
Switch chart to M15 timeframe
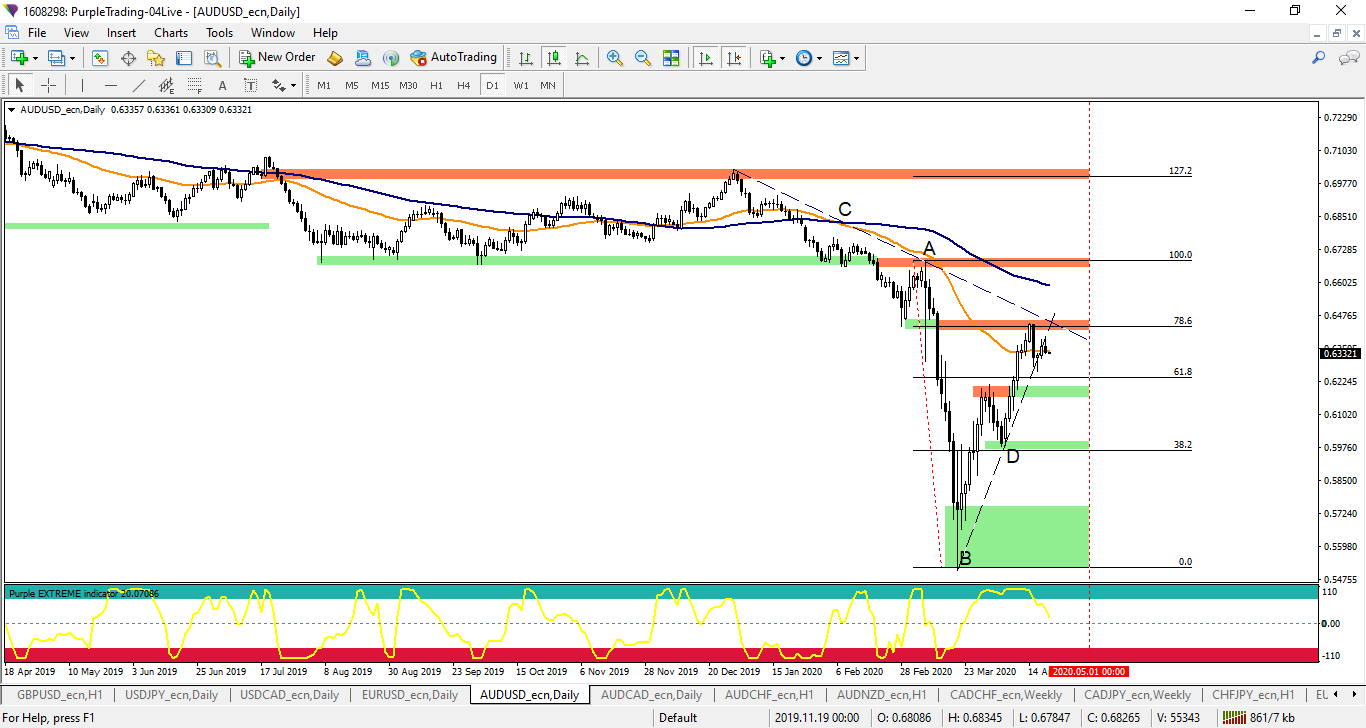coord(380,85)
